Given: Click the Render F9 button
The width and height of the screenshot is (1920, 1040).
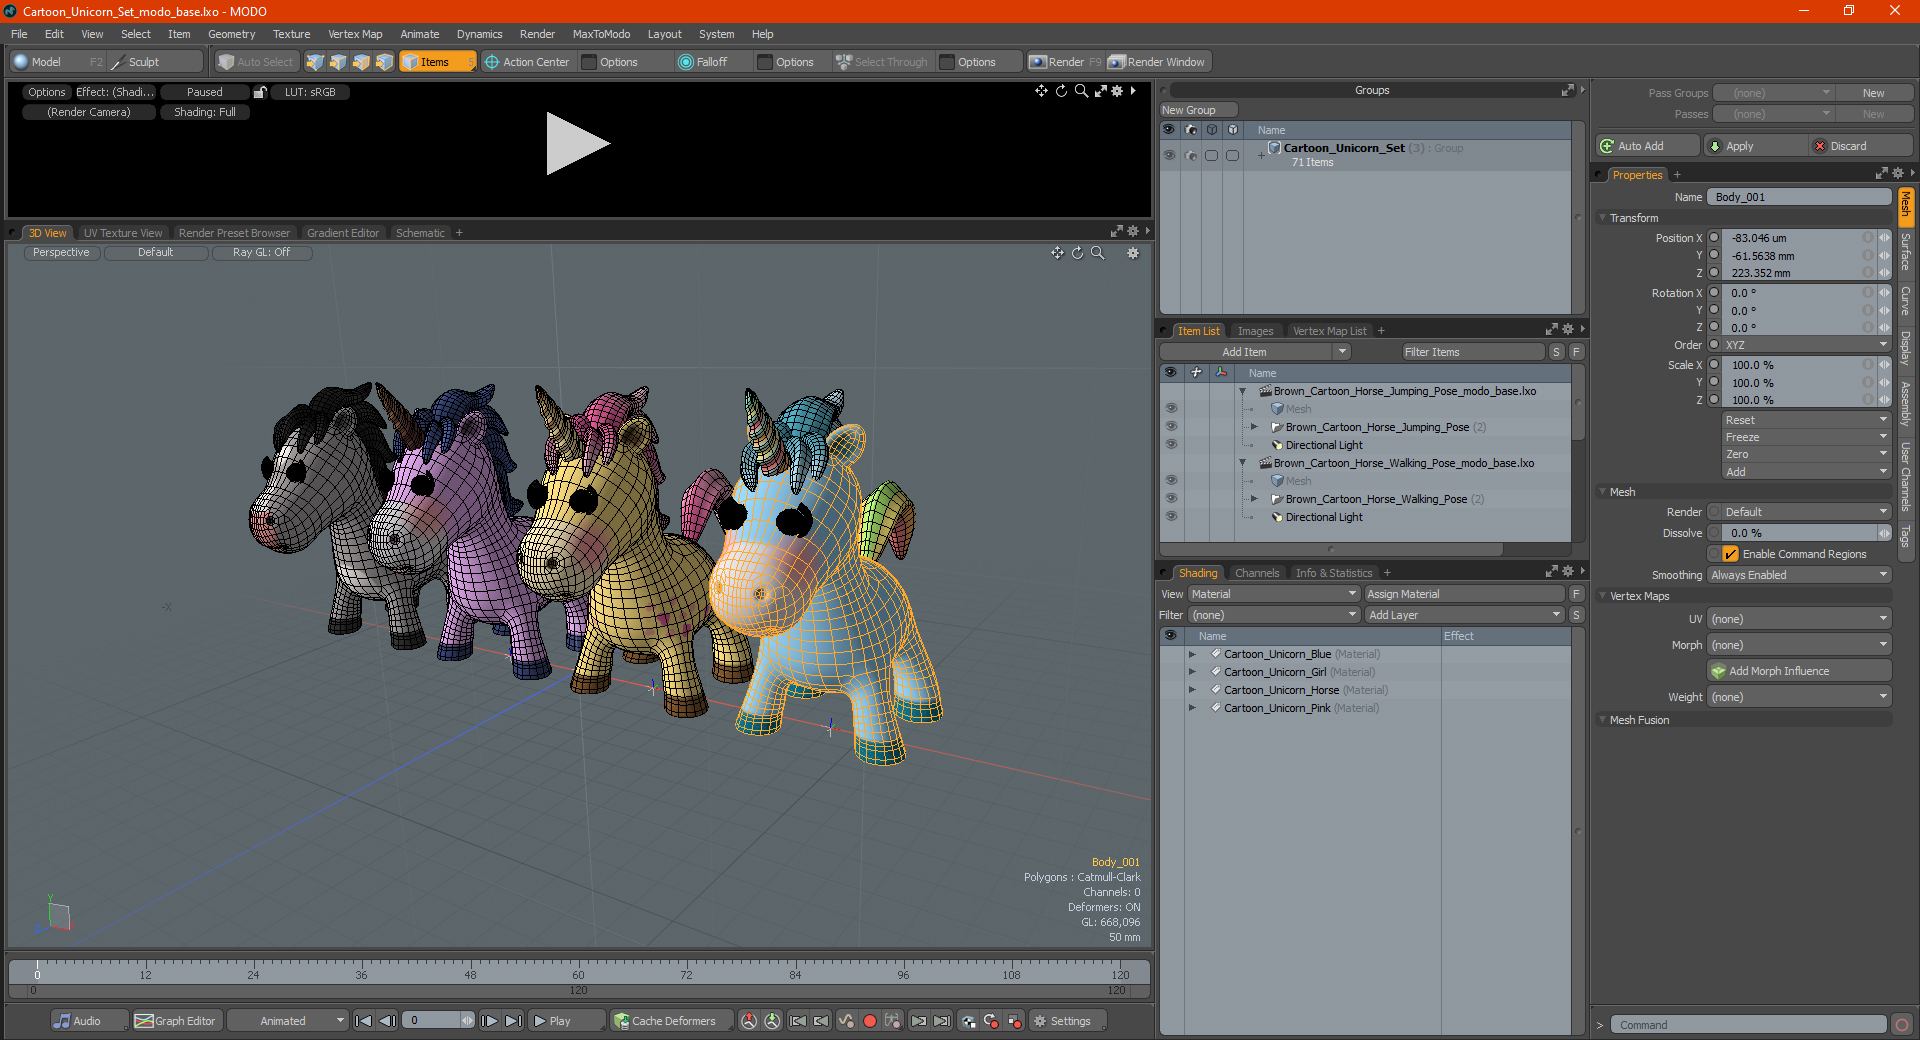Looking at the screenshot, I should coord(1065,62).
